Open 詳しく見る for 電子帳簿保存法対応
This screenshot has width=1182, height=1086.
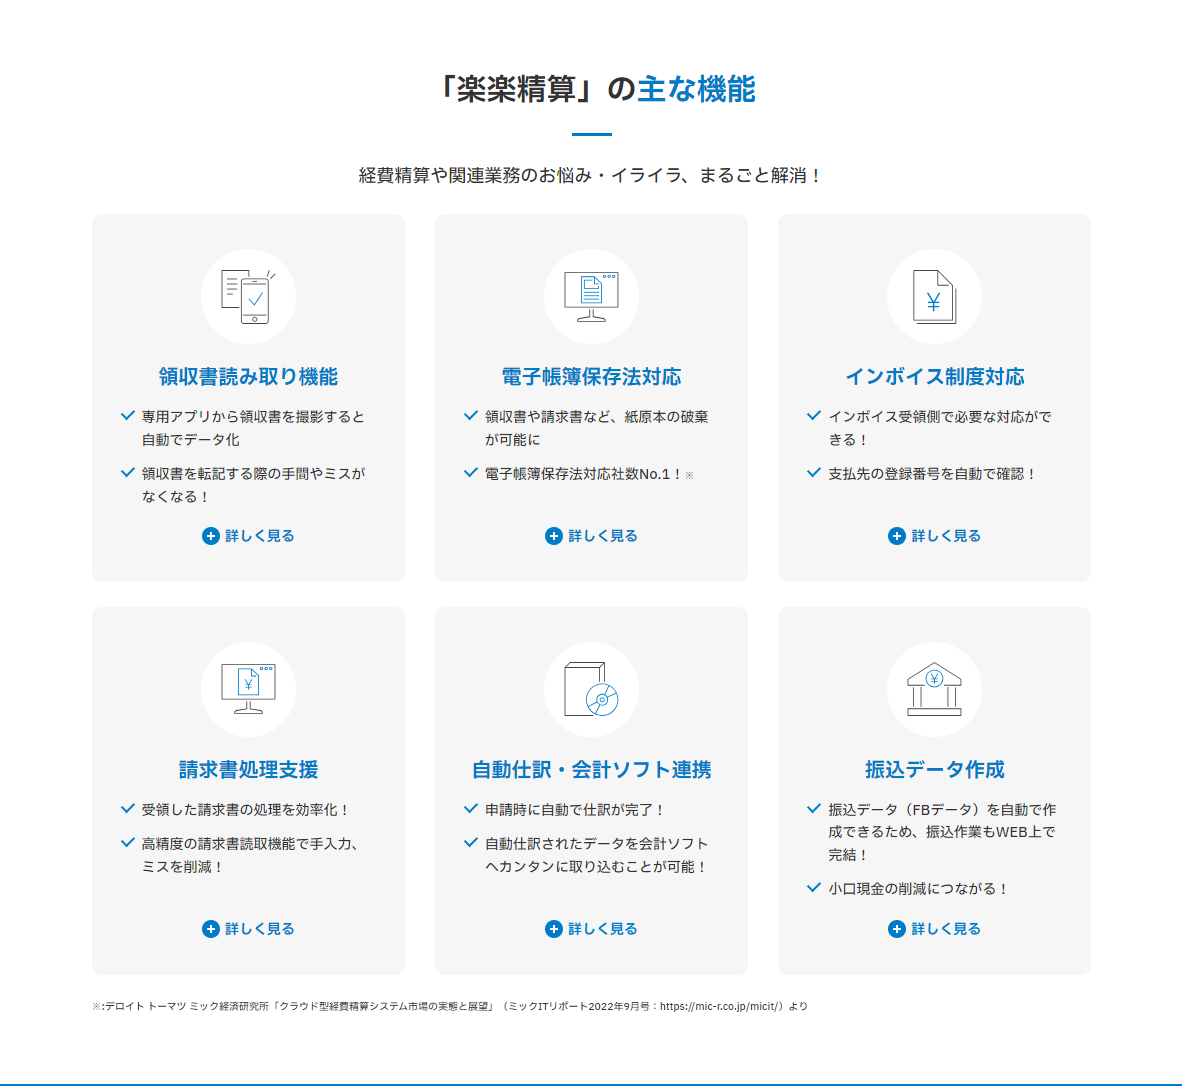point(602,536)
